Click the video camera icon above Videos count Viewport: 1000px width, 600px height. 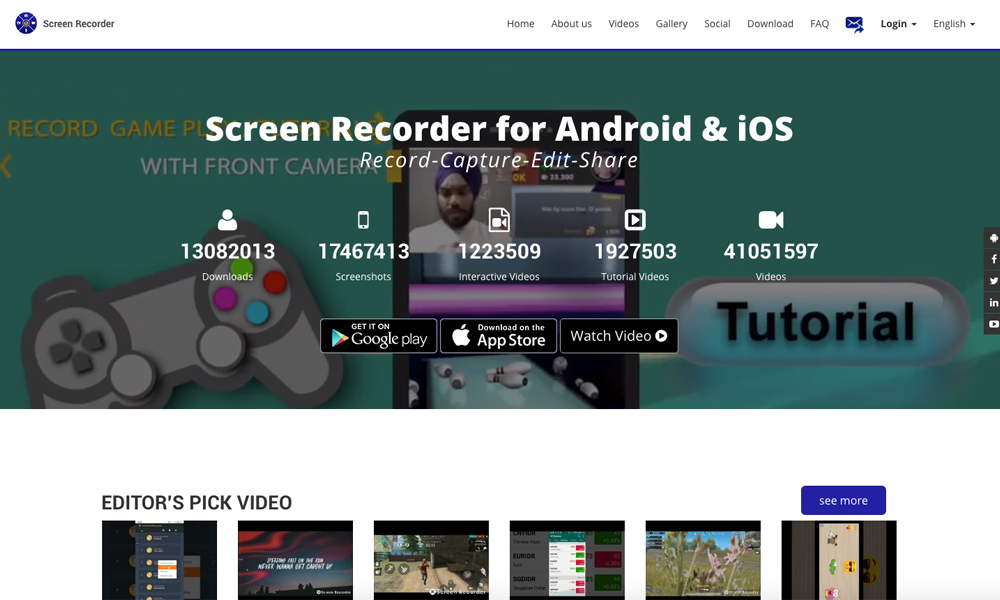[x=770, y=220]
